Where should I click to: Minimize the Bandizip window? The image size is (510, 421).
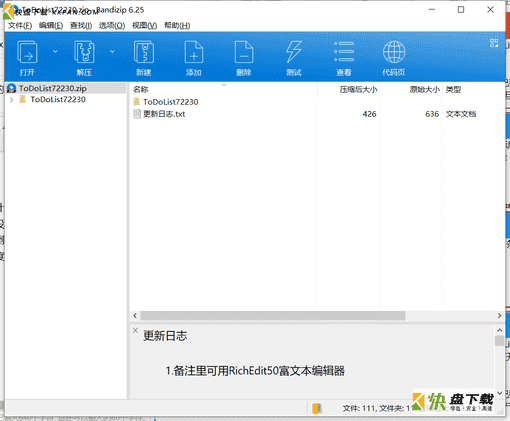432,10
